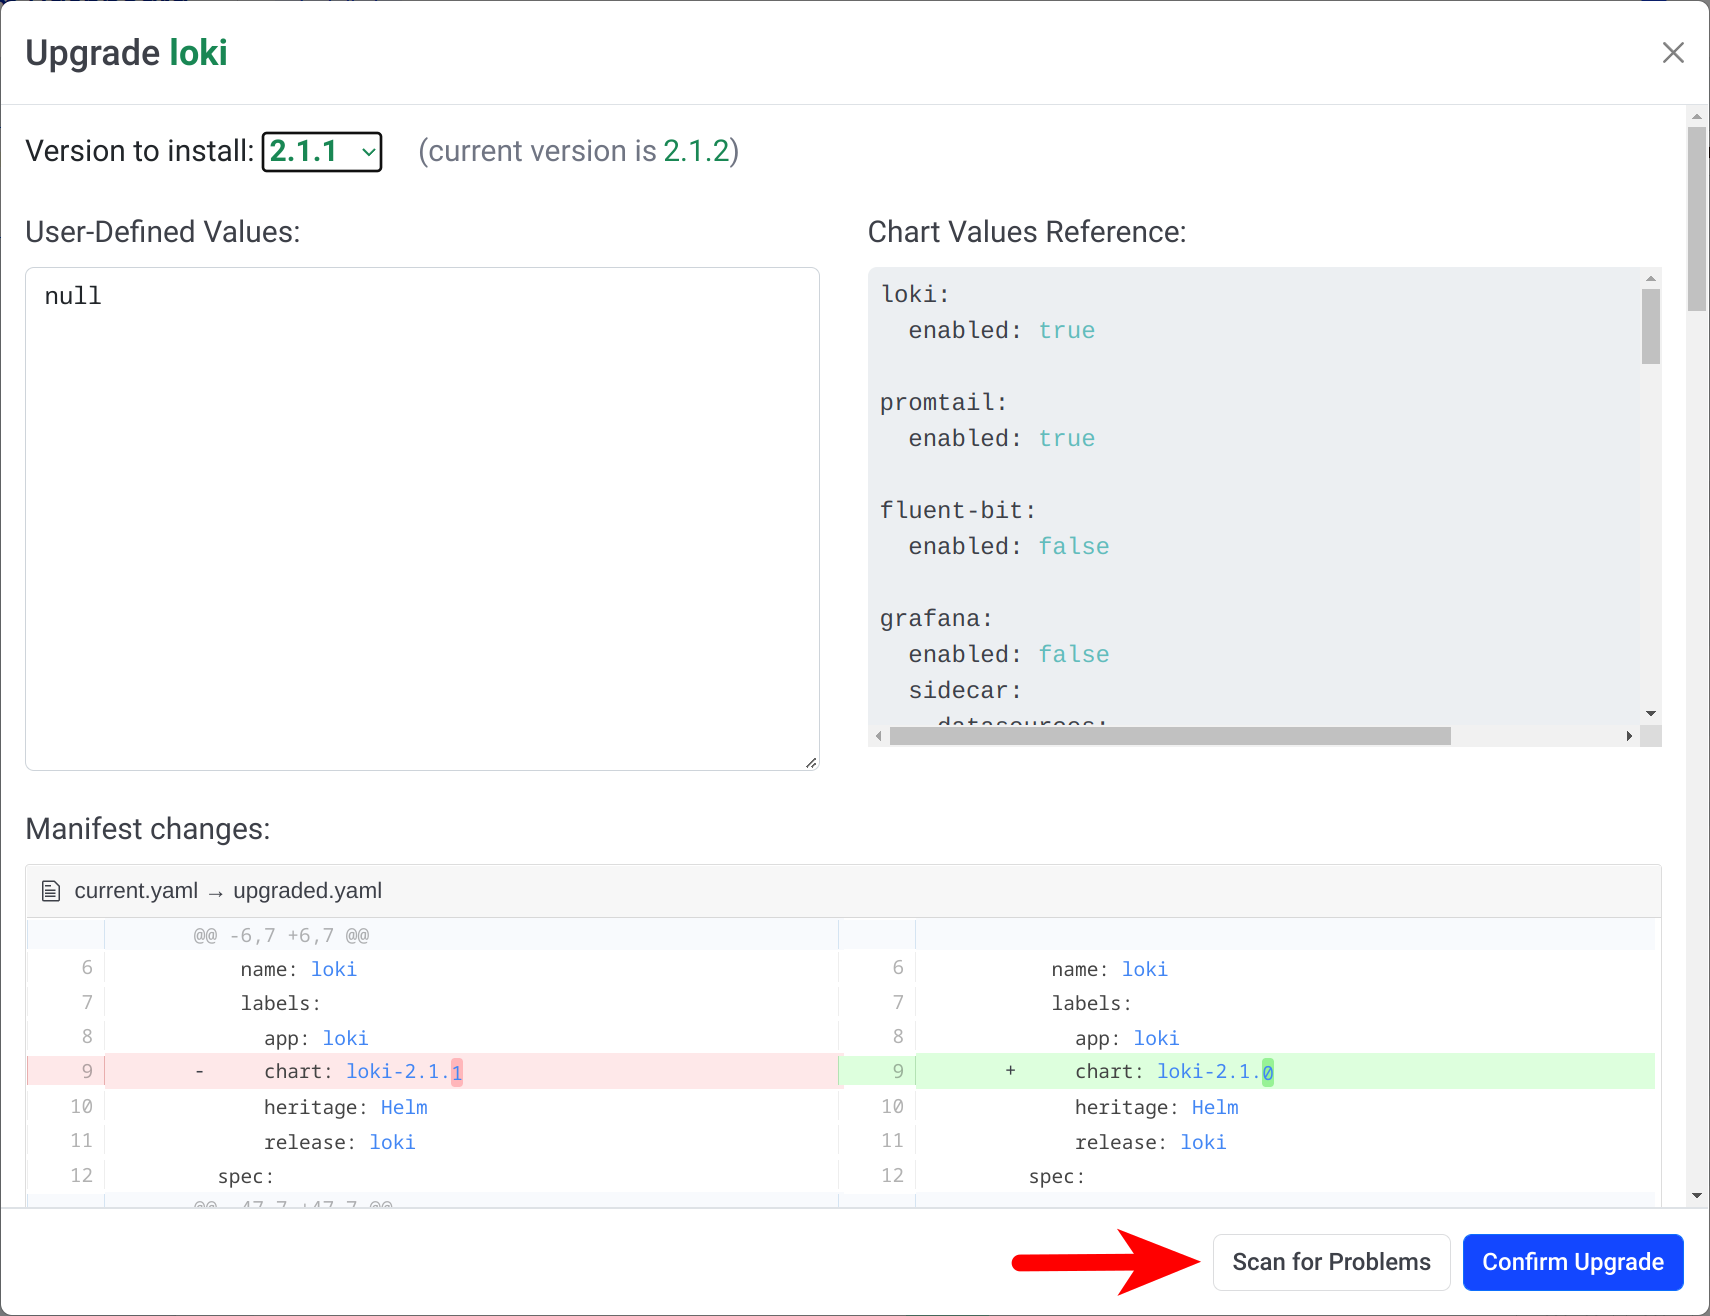Click the Chart Values Reference scroll right arrow

pos(1629,736)
